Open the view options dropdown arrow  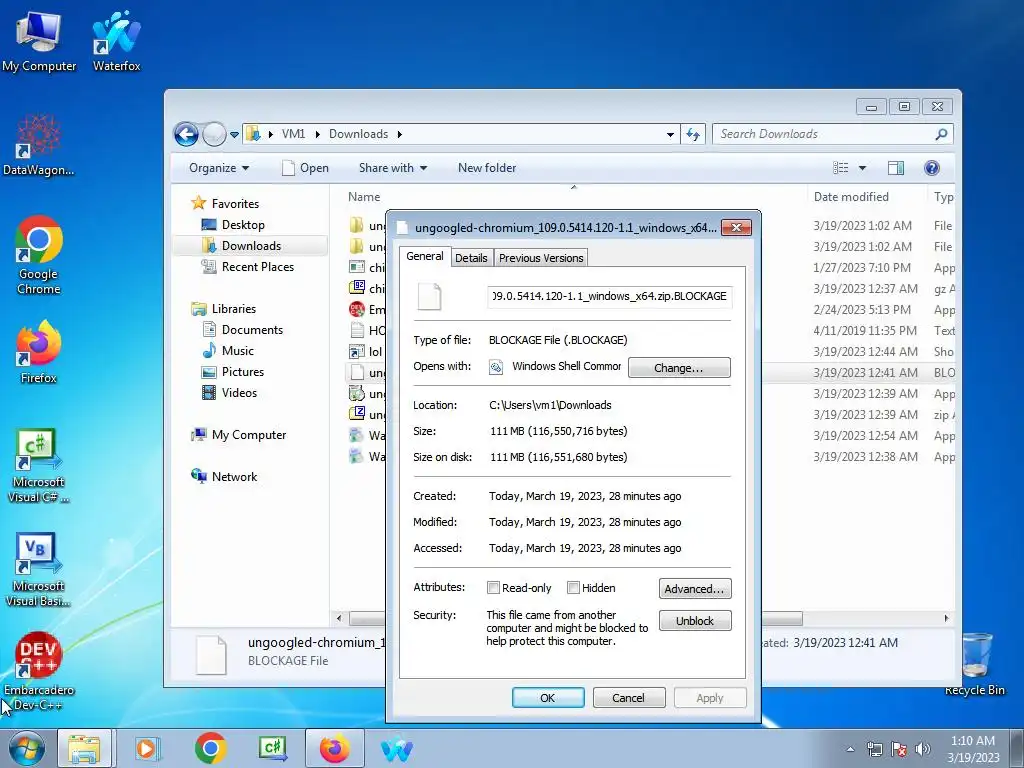862,168
